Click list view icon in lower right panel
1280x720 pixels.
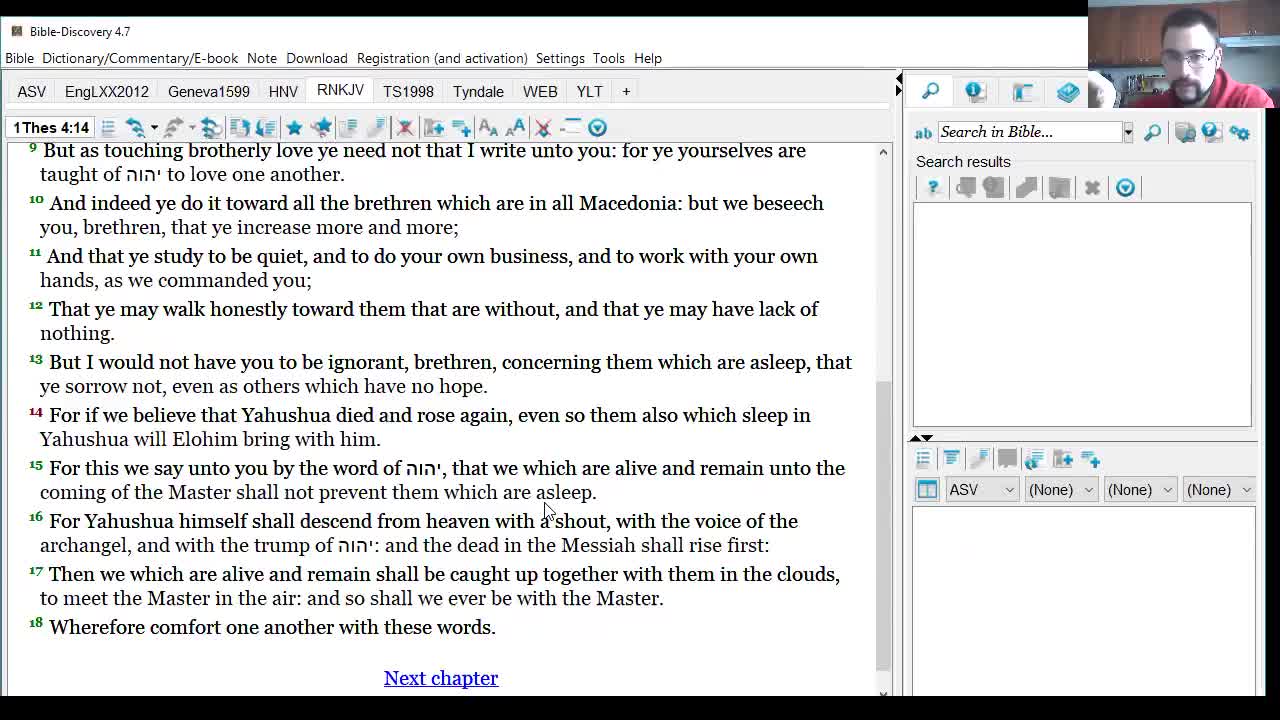[x=923, y=459]
